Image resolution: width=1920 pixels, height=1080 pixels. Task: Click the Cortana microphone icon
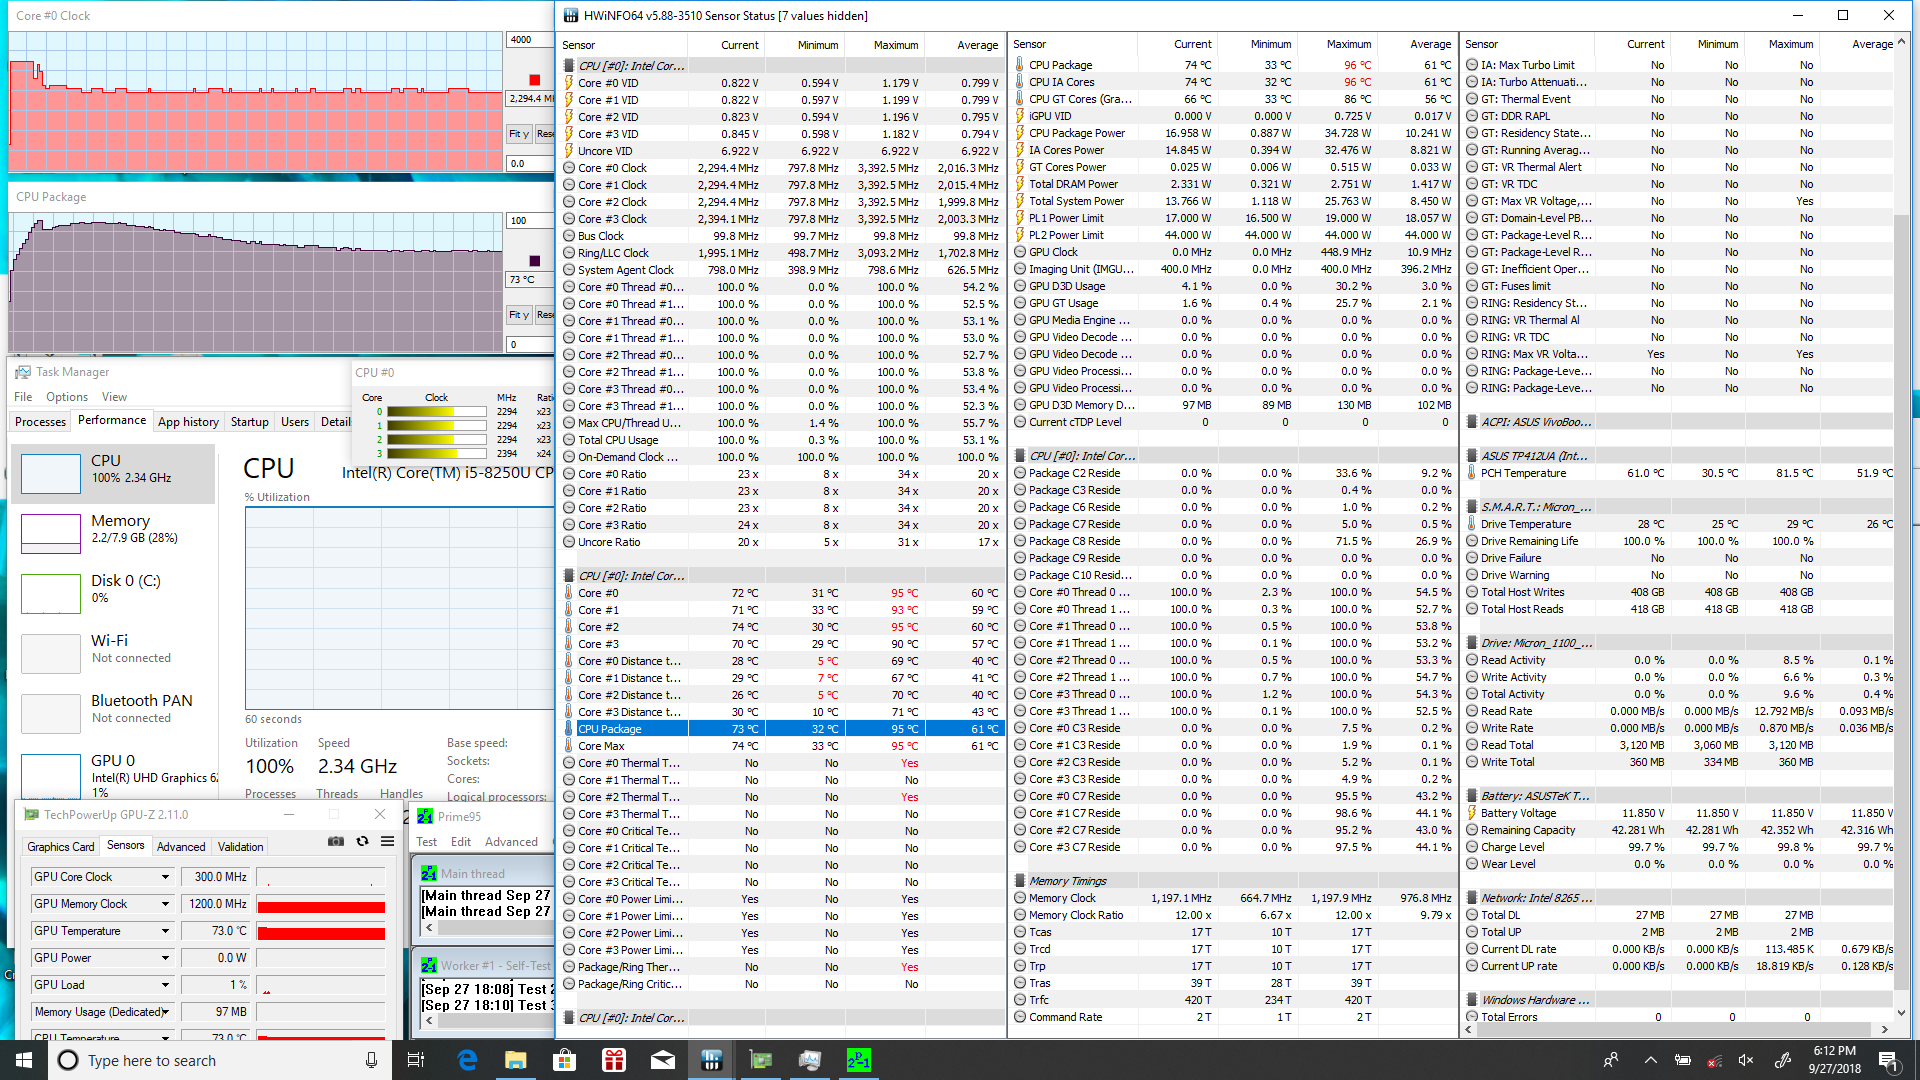[371, 1060]
